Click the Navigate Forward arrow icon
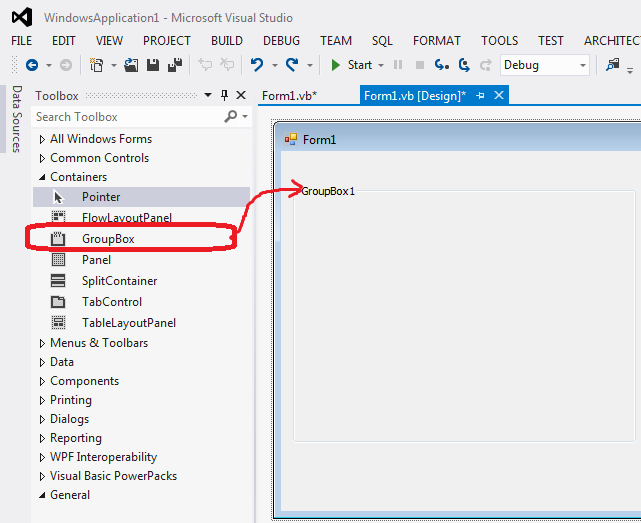The height and width of the screenshot is (523, 641). coord(66,65)
